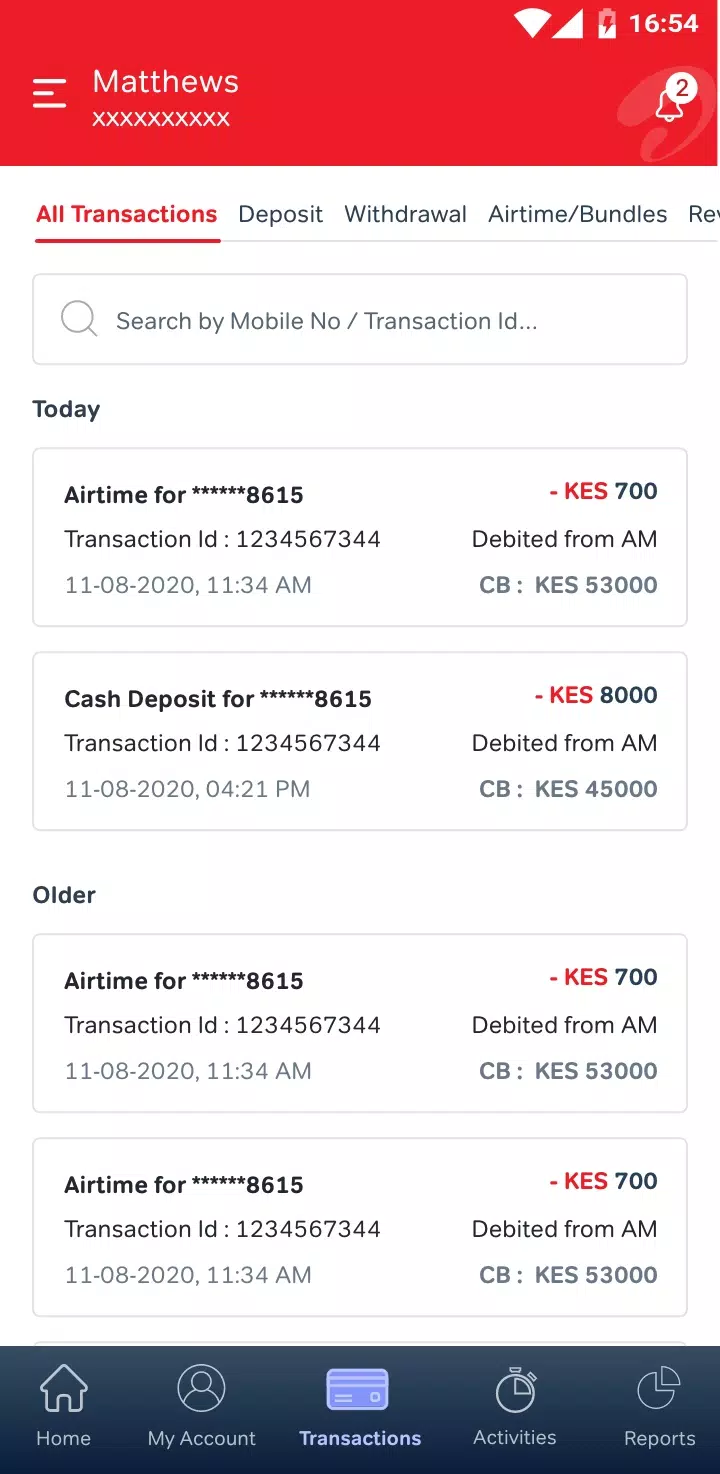Select the Airtime/Bundles tab
This screenshot has width=720, height=1474.
click(577, 214)
